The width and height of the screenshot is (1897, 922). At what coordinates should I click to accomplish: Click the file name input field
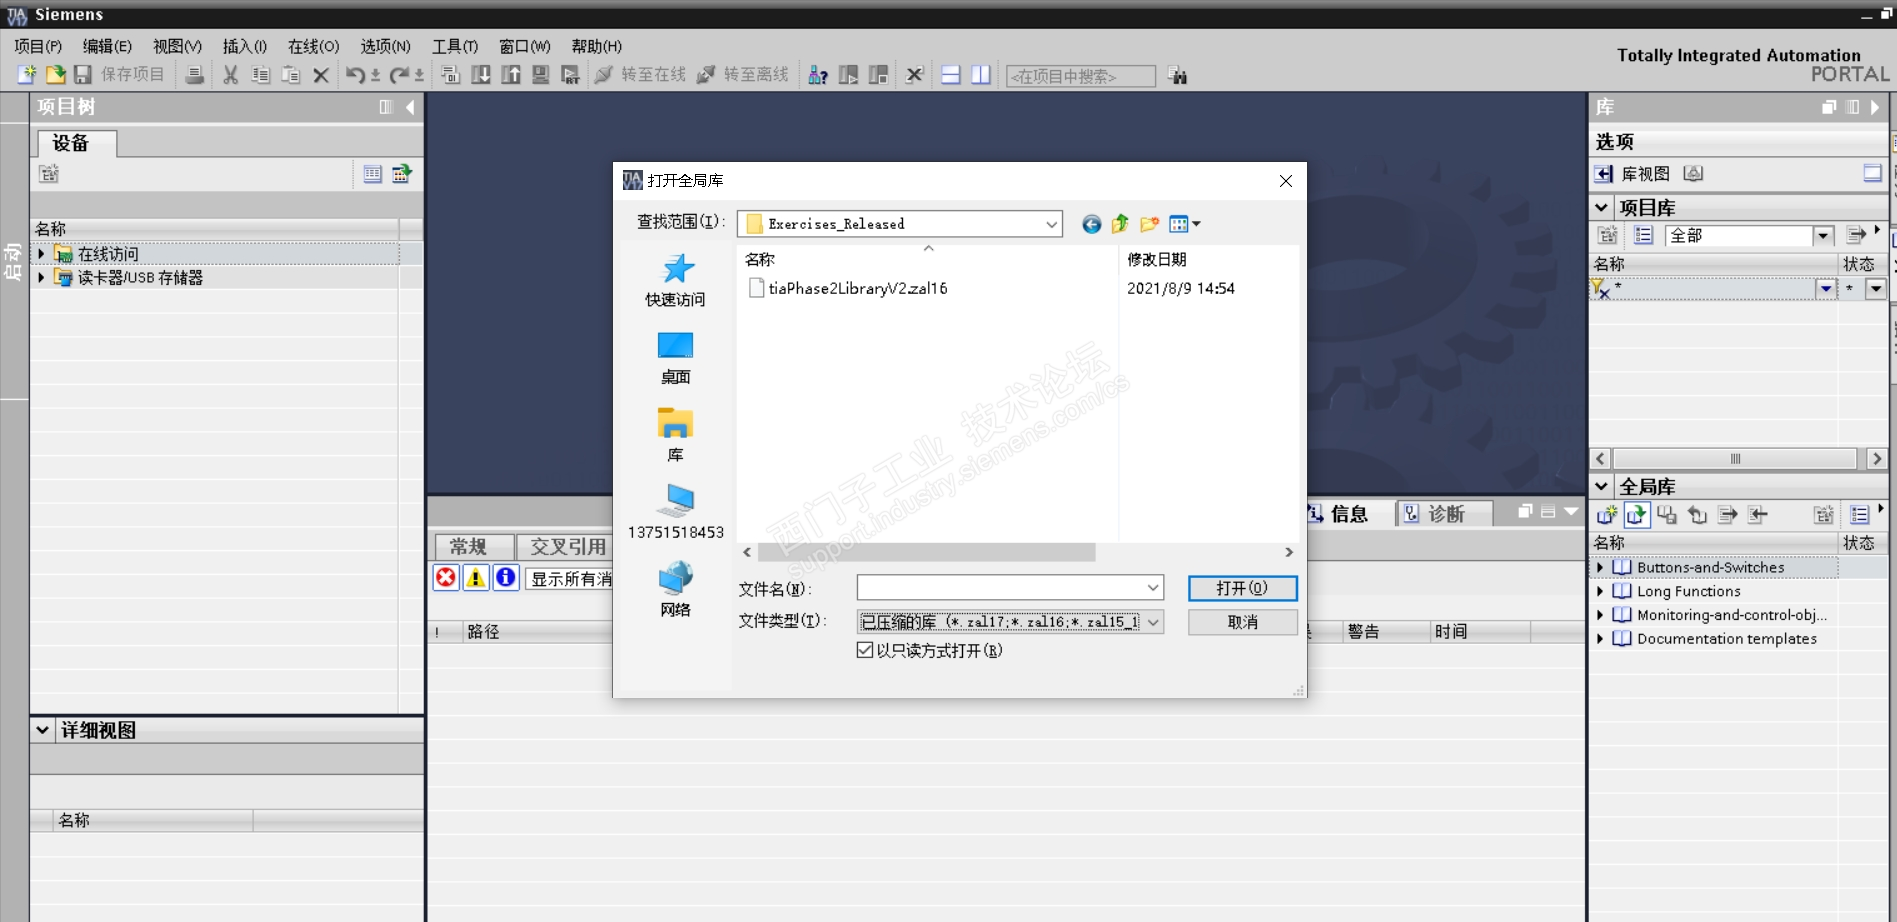(x=1001, y=588)
